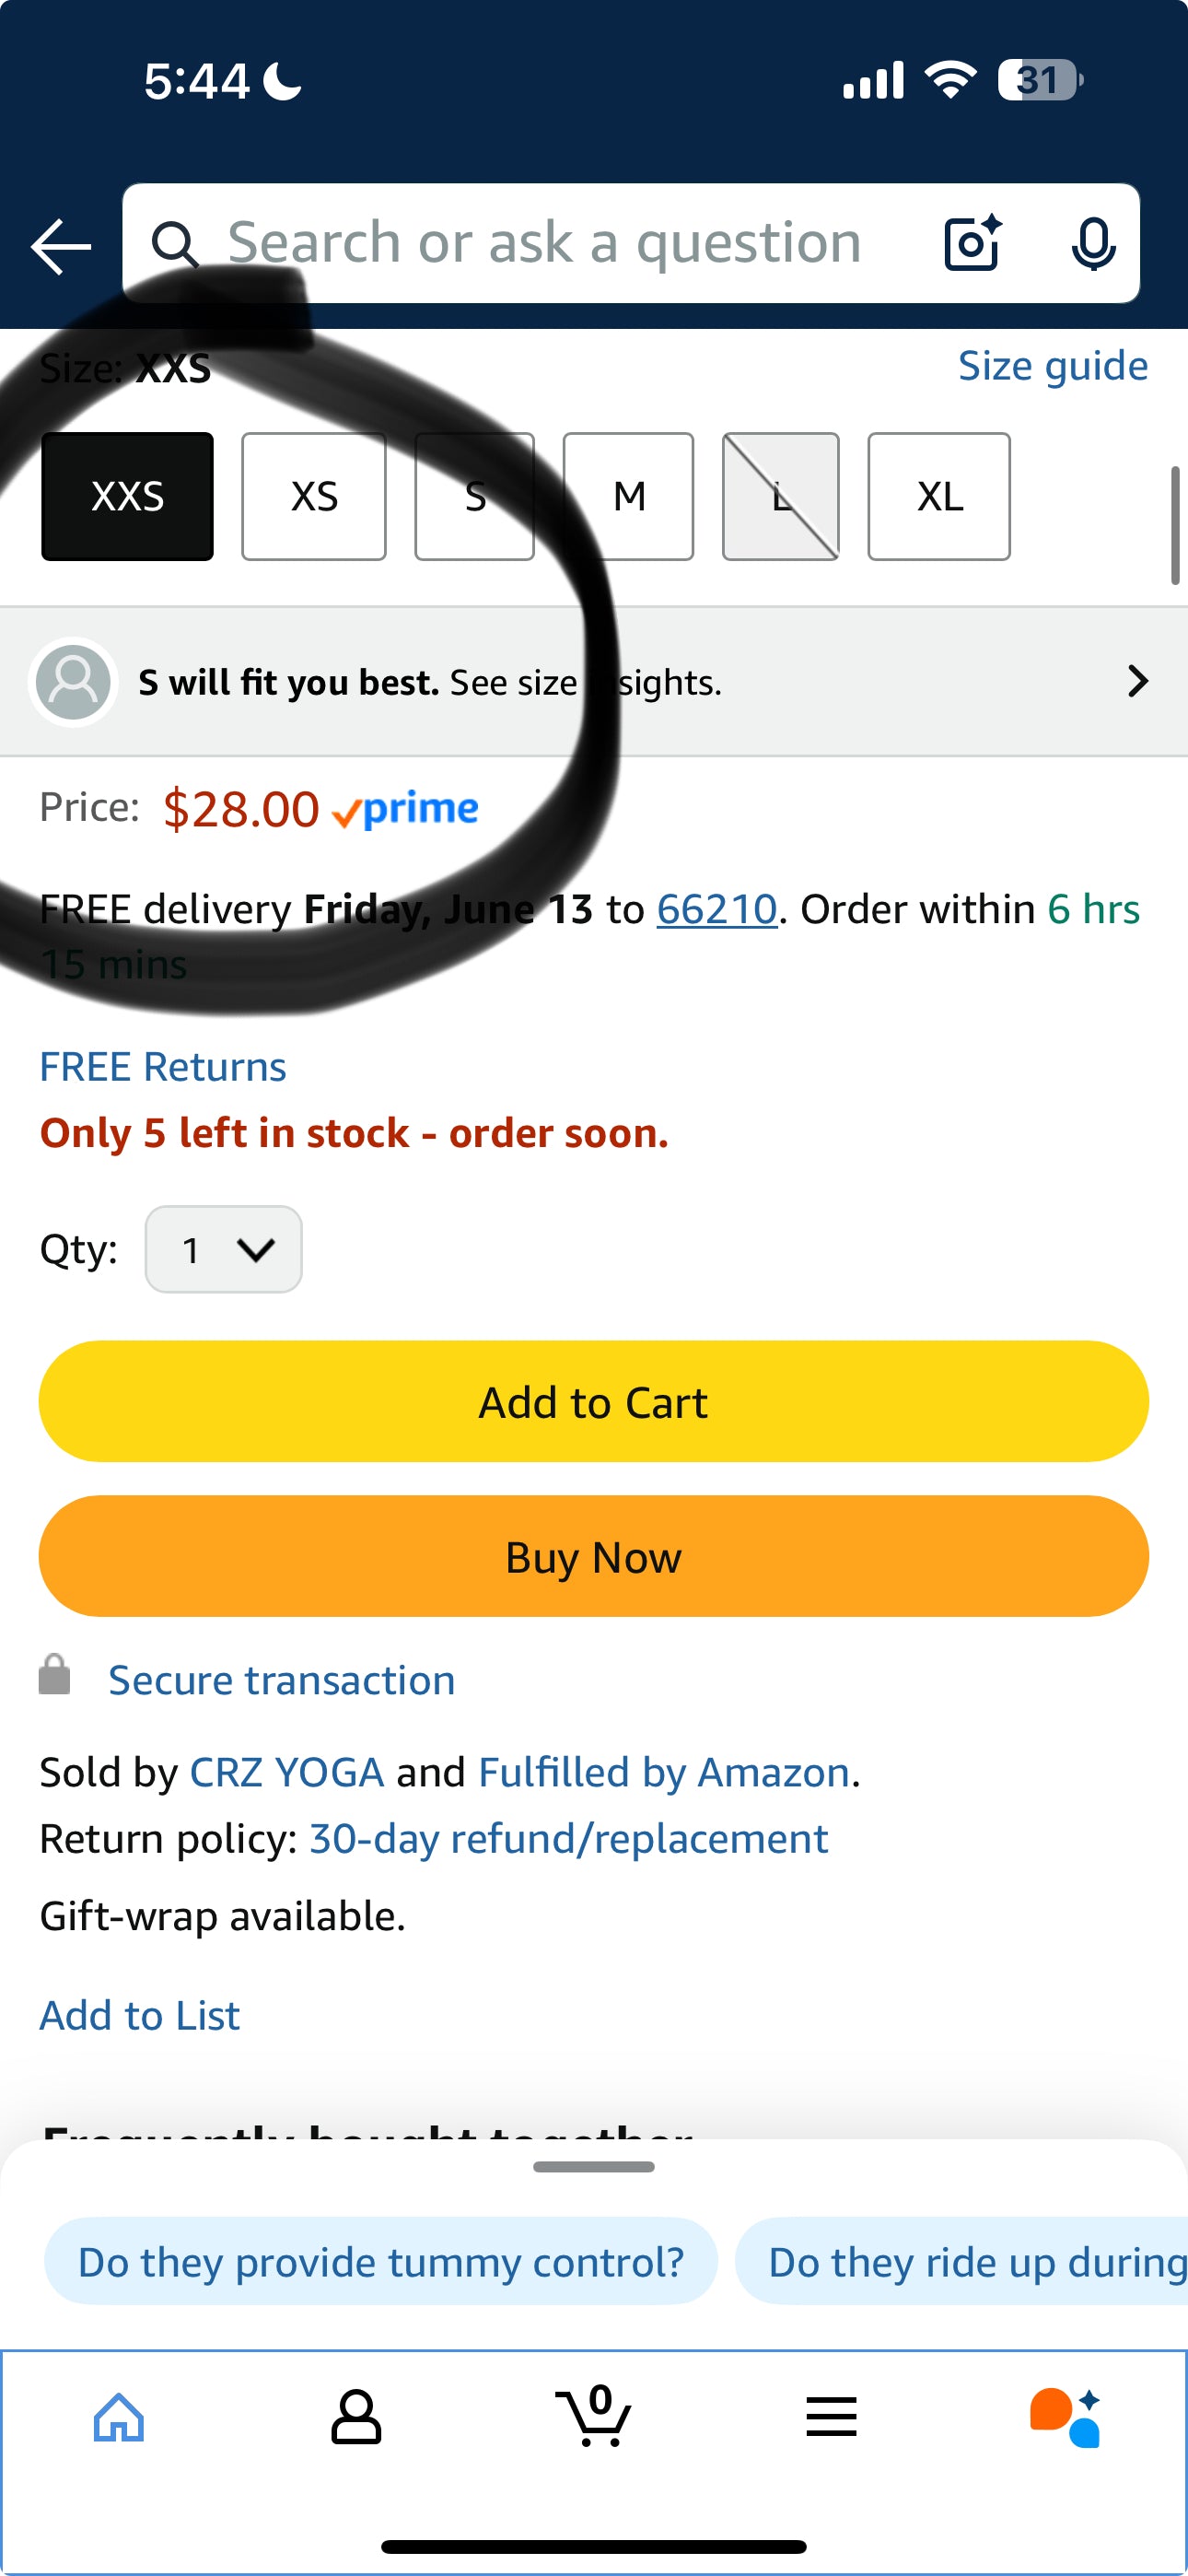Open the shopping cart icon

coord(594,2415)
